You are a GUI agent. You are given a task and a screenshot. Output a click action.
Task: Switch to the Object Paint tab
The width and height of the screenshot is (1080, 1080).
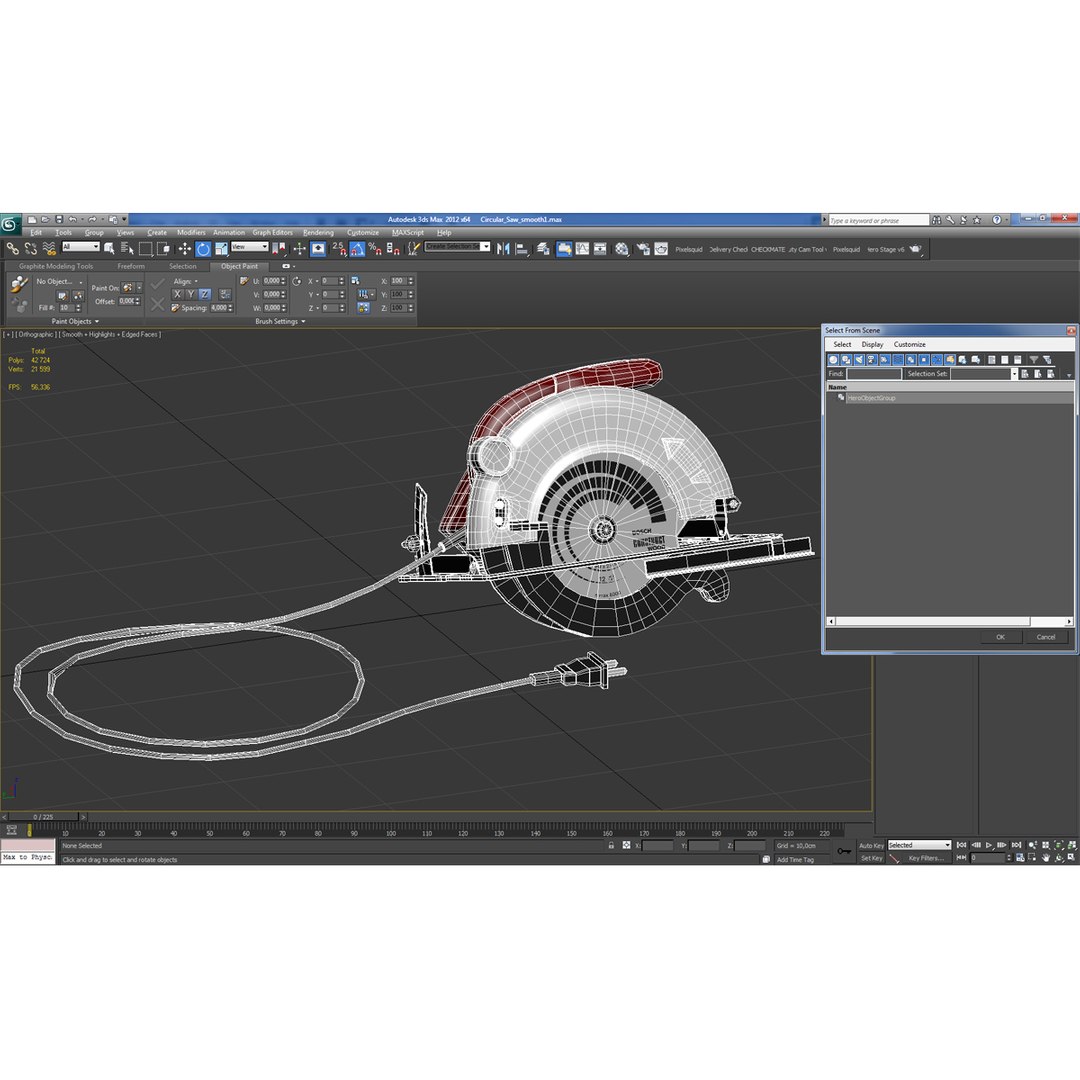[x=239, y=266]
